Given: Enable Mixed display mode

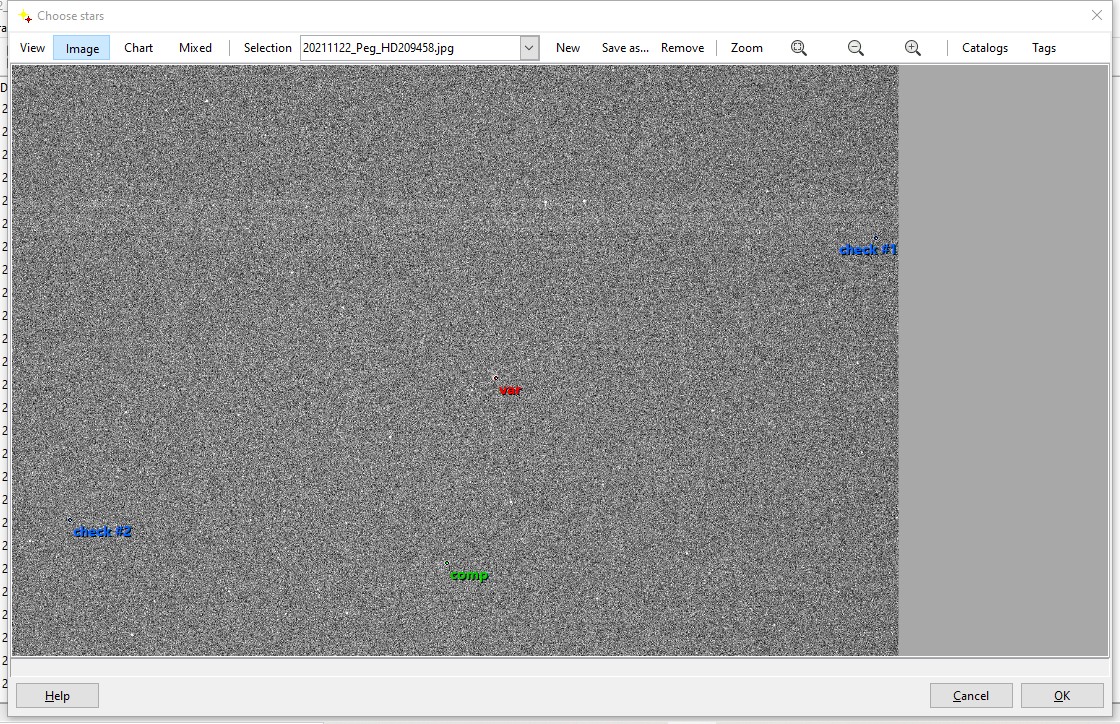Looking at the screenshot, I should [195, 48].
